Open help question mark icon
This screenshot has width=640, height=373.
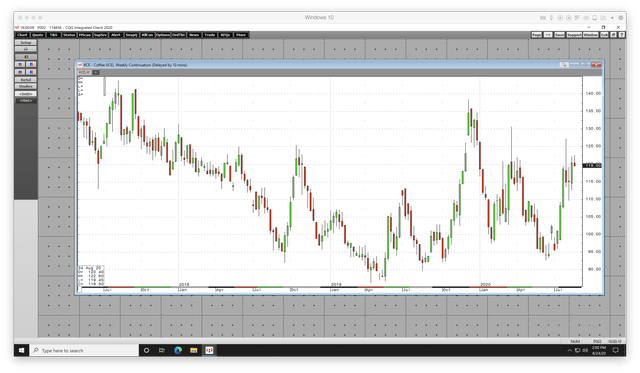click(621, 35)
